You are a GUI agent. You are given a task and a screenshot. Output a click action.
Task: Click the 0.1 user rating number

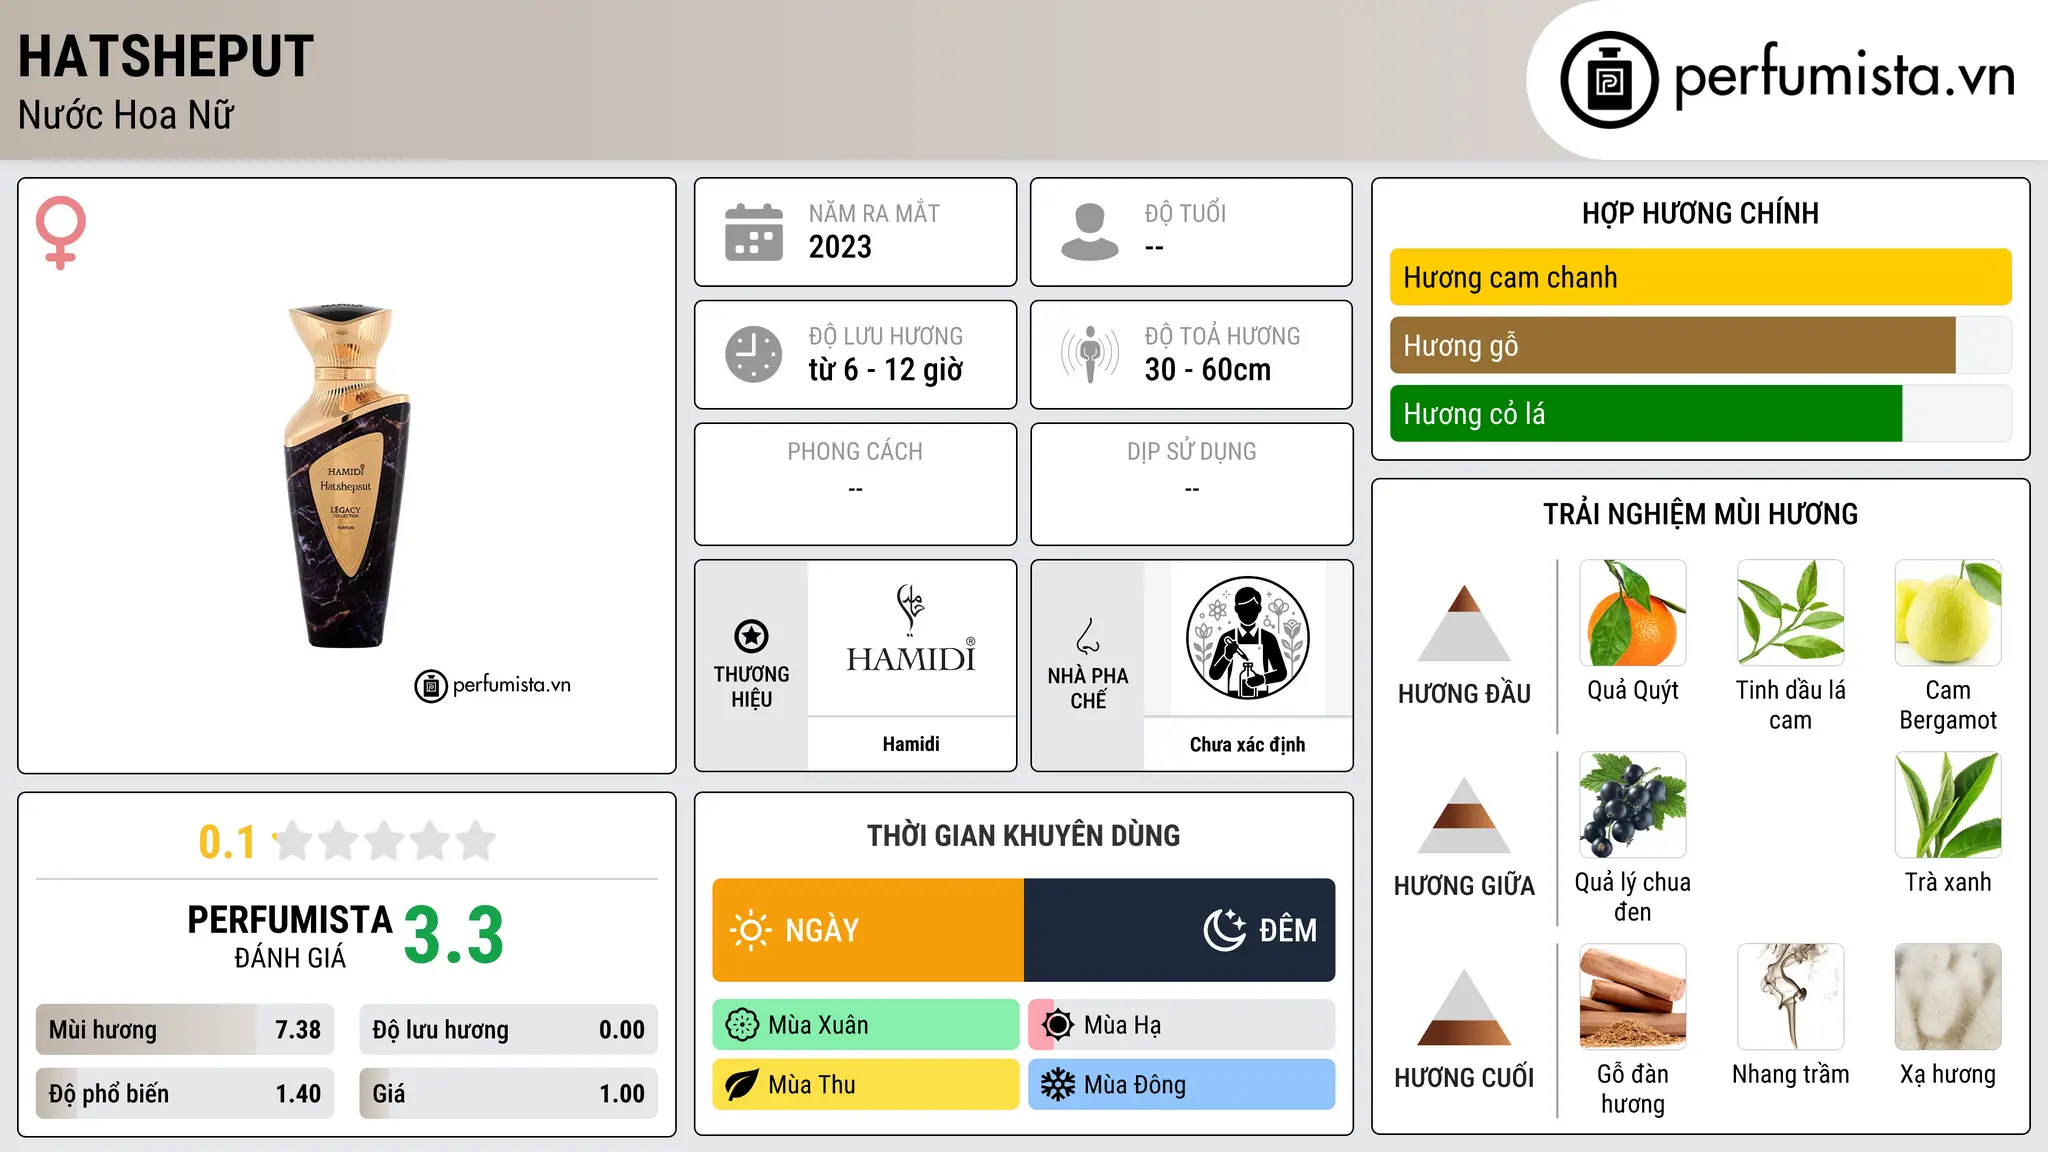227,842
